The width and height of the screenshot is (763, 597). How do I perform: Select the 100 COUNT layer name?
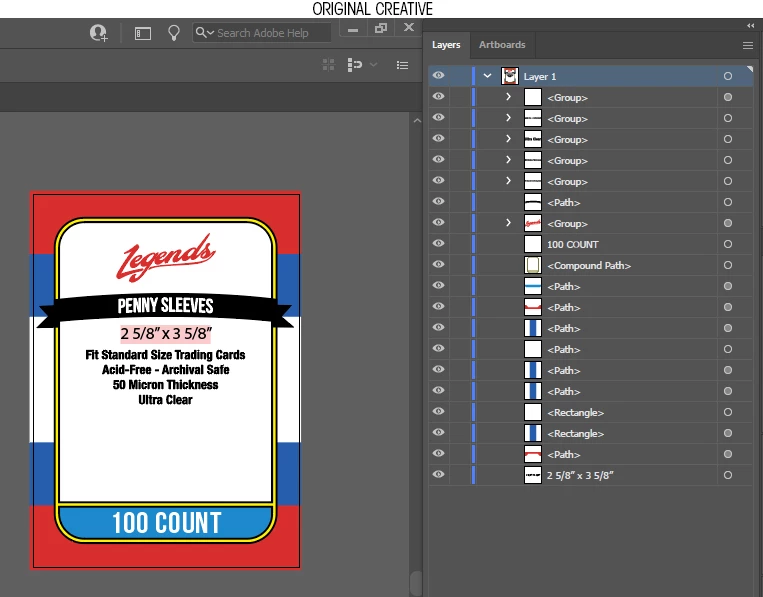pyautogui.click(x=573, y=245)
